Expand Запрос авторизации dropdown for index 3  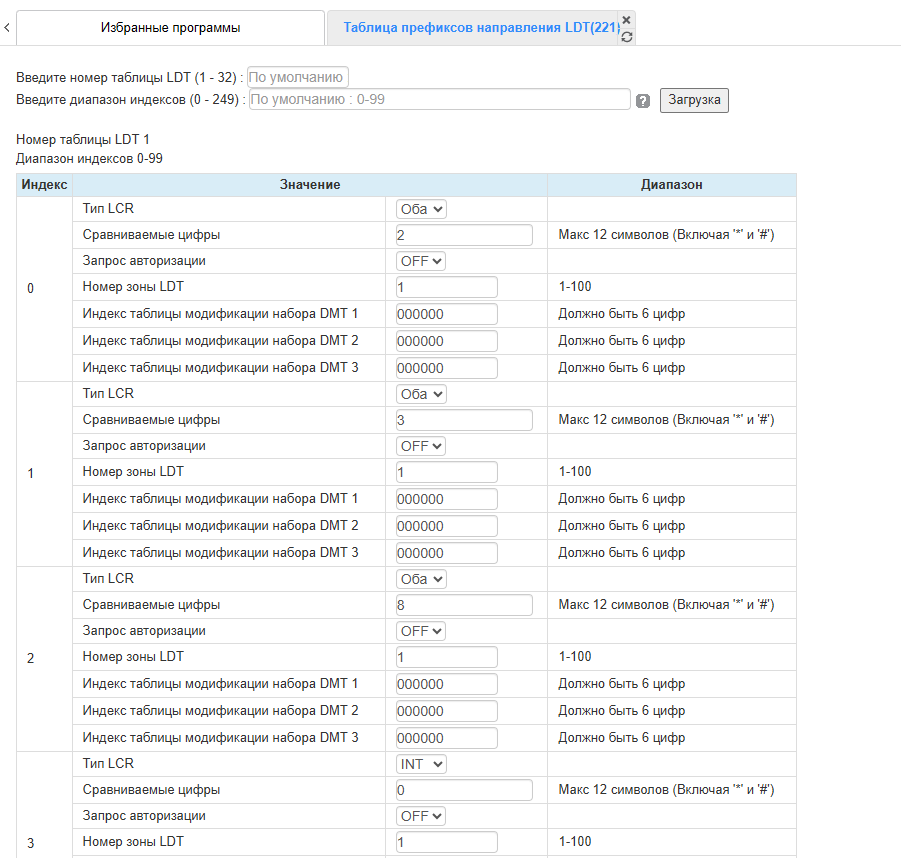421,816
